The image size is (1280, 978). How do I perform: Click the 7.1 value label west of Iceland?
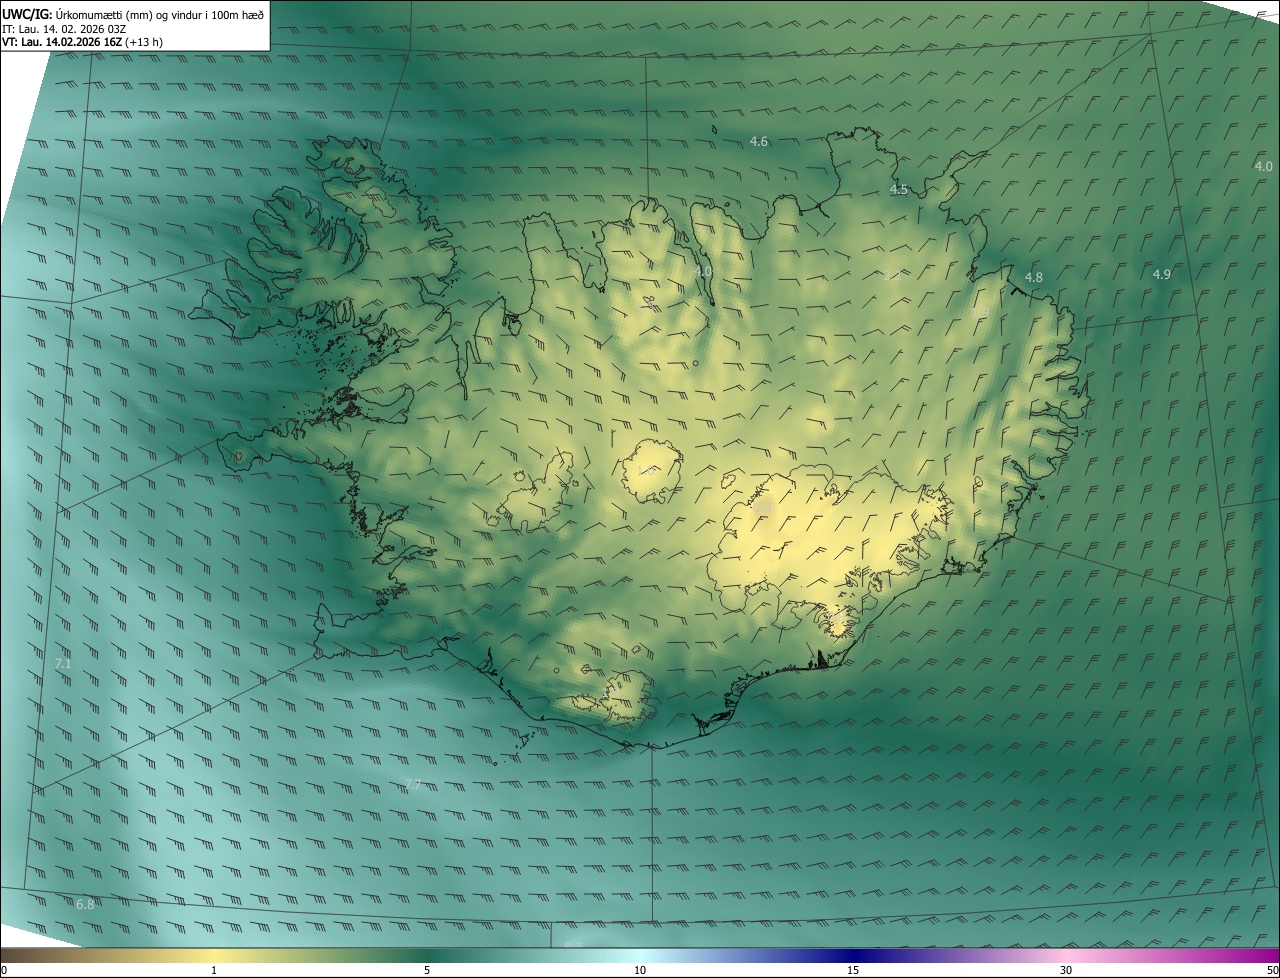pyautogui.click(x=63, y=664)
